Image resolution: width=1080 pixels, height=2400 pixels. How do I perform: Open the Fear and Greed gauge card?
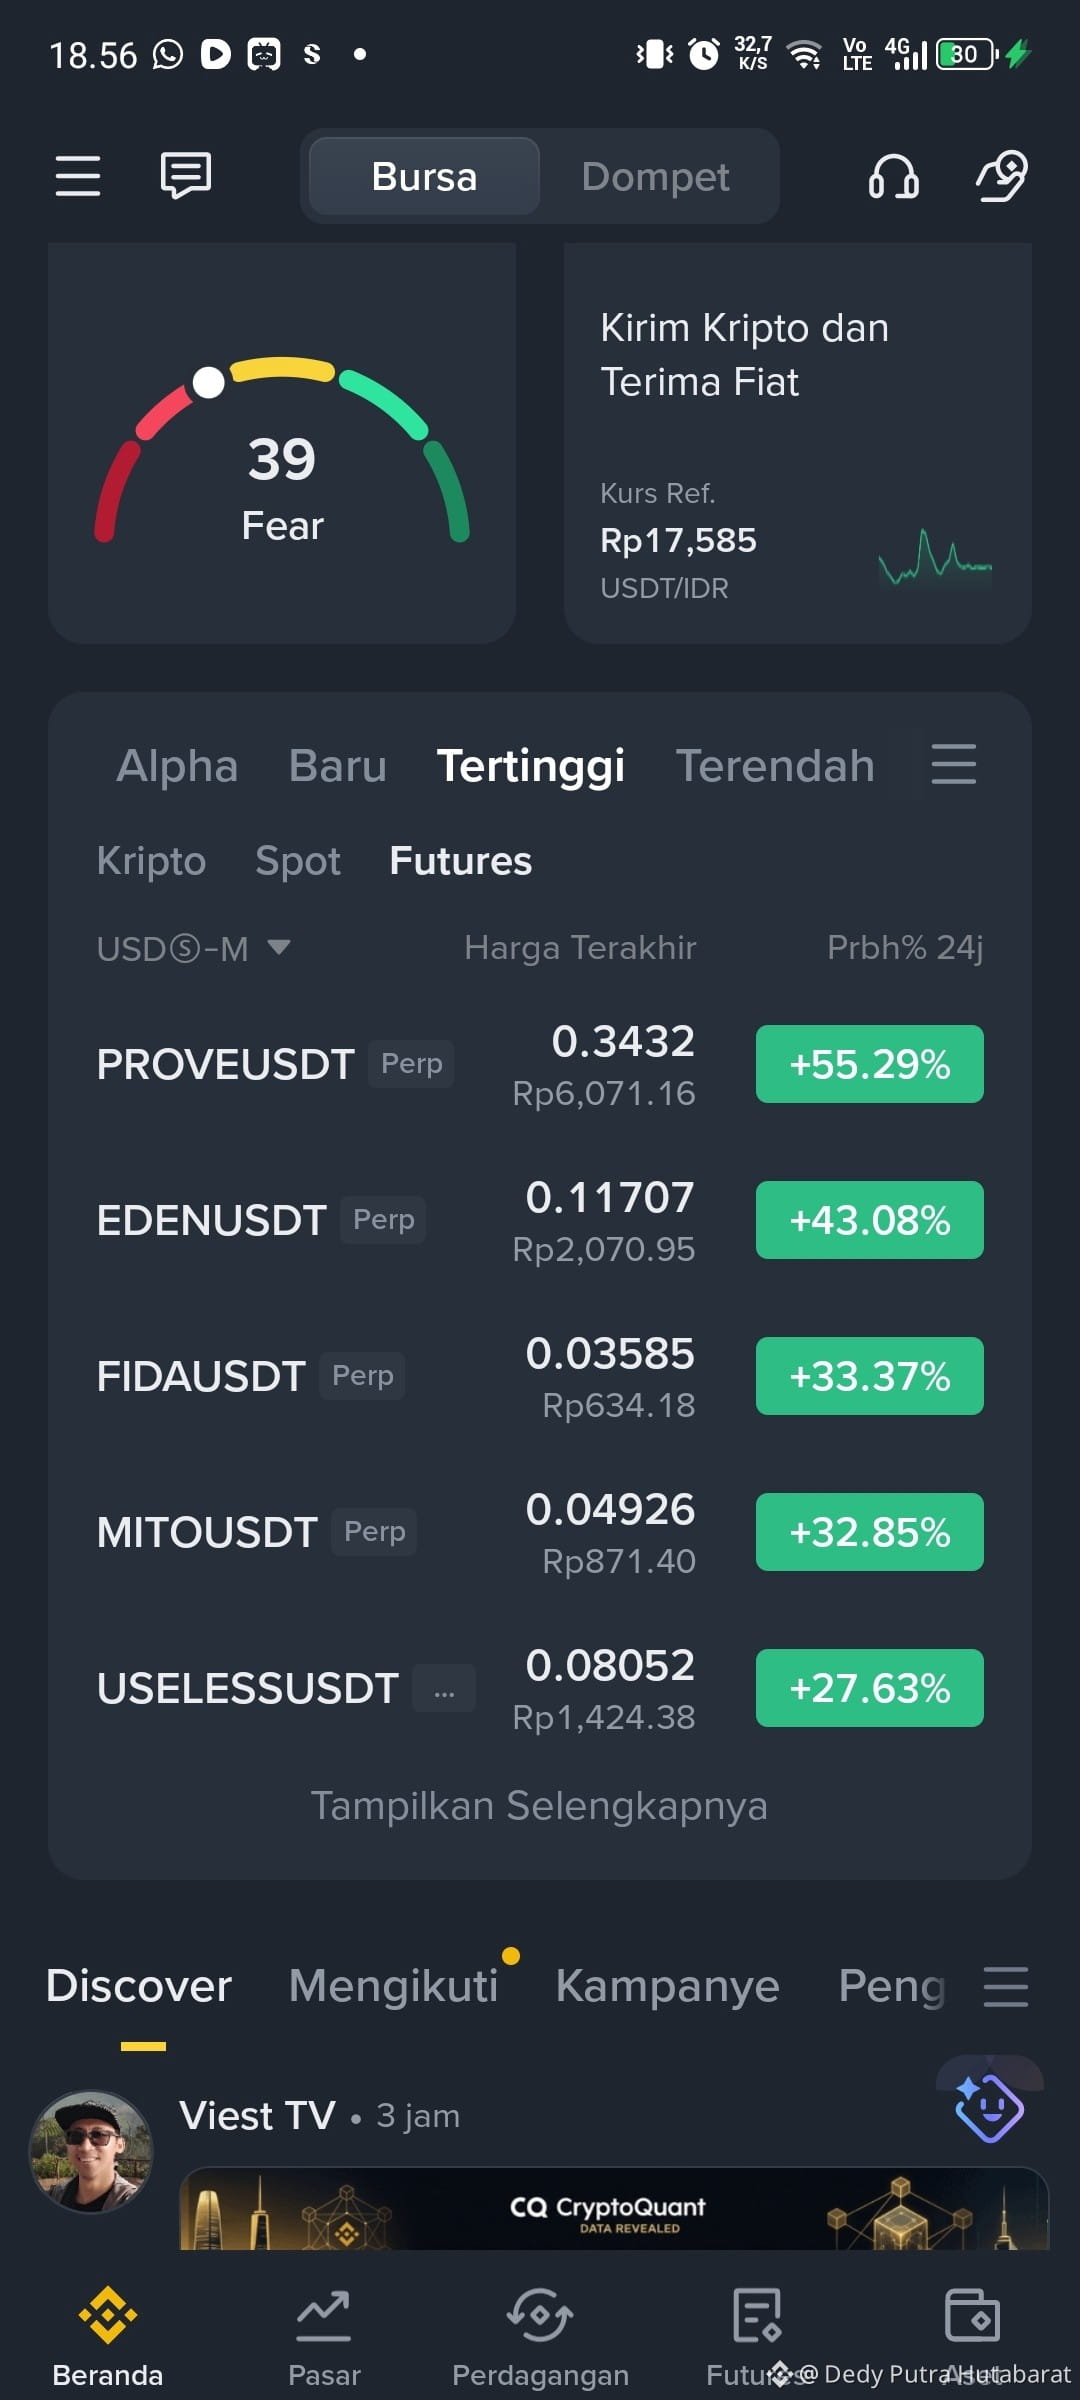[282, 443]
